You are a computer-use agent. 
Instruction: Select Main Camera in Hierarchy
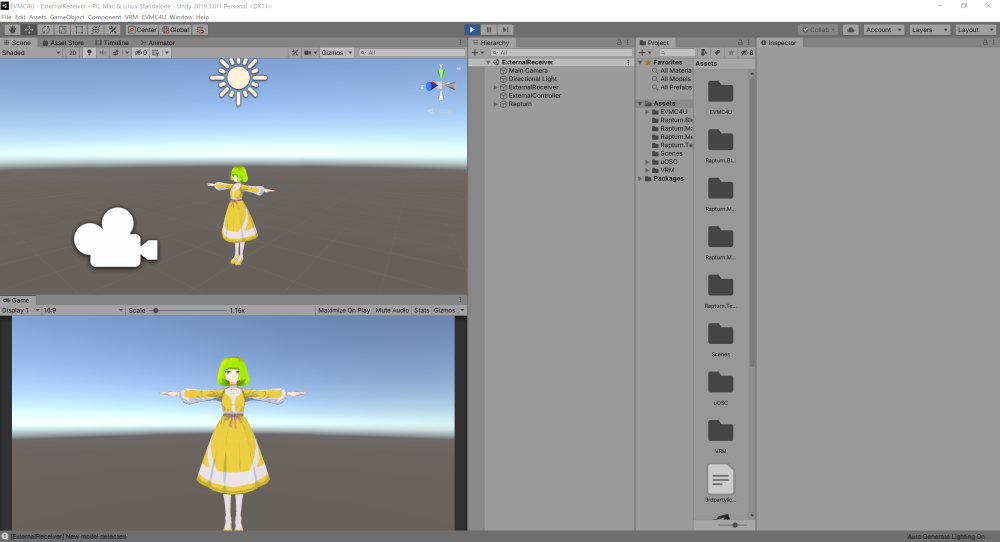(x=528, y=71)
